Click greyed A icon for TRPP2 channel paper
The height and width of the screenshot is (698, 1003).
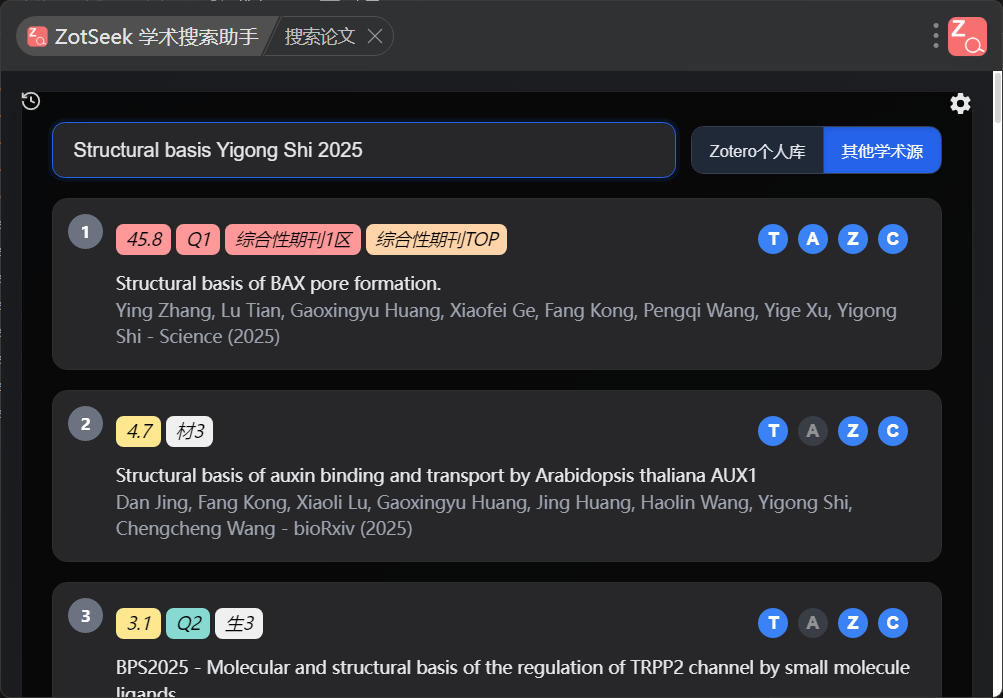(813, 623)
